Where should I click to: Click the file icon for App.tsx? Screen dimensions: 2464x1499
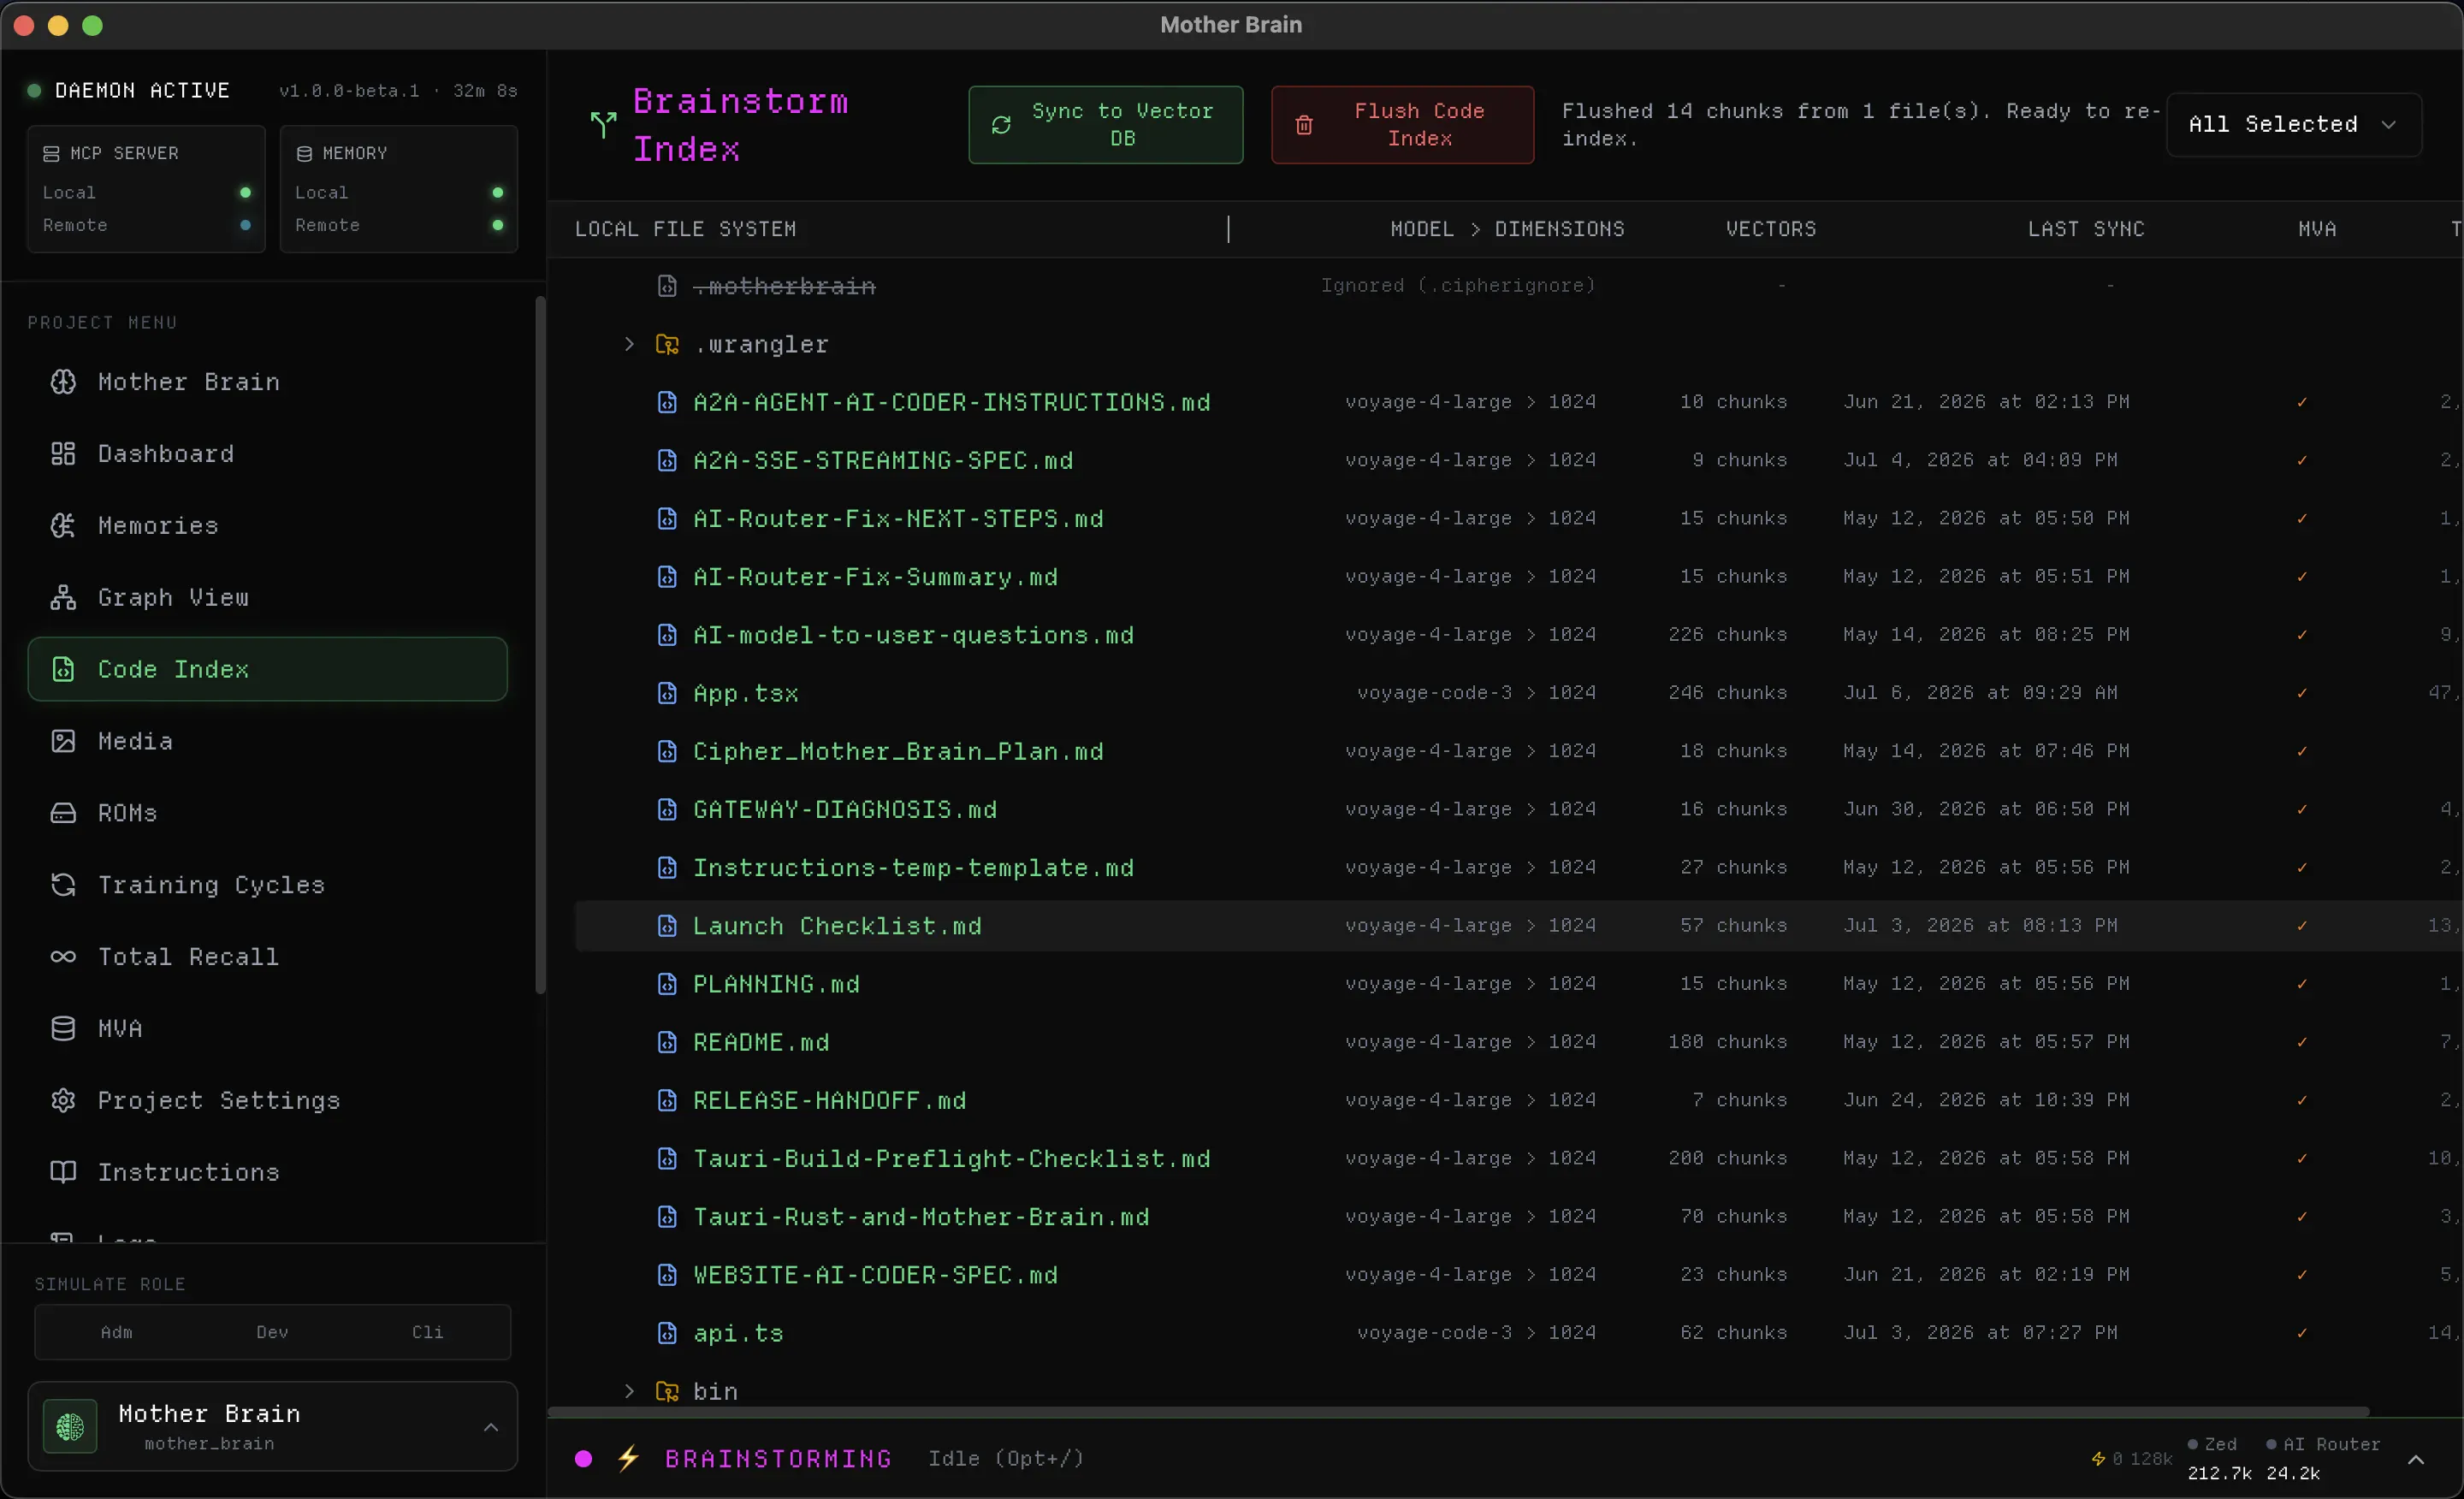tap(667, 694)
